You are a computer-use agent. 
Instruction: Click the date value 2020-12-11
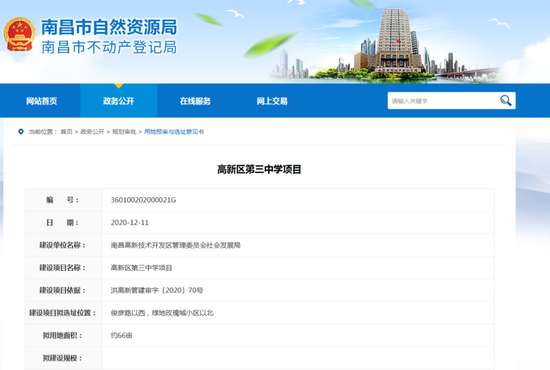[130, 223]
